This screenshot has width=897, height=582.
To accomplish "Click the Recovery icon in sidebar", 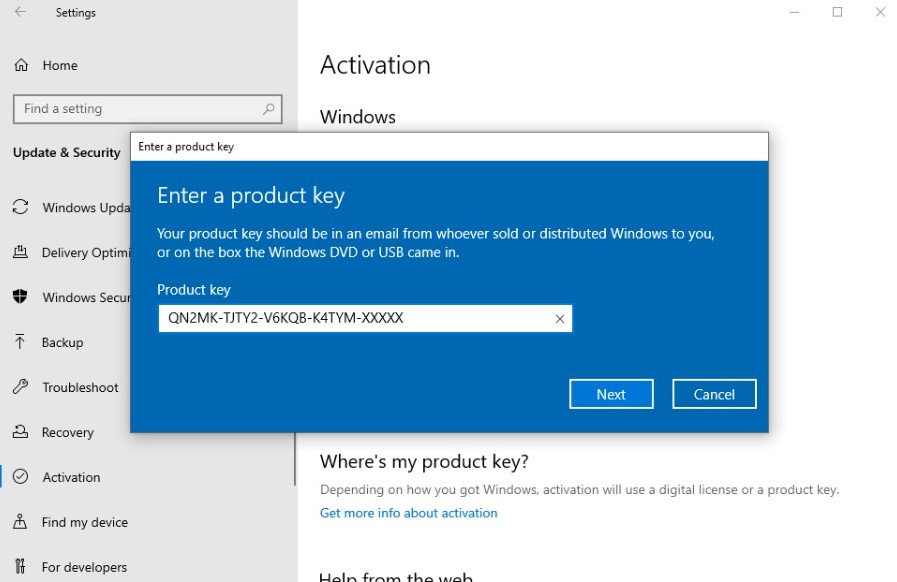I will pos(21,431).
